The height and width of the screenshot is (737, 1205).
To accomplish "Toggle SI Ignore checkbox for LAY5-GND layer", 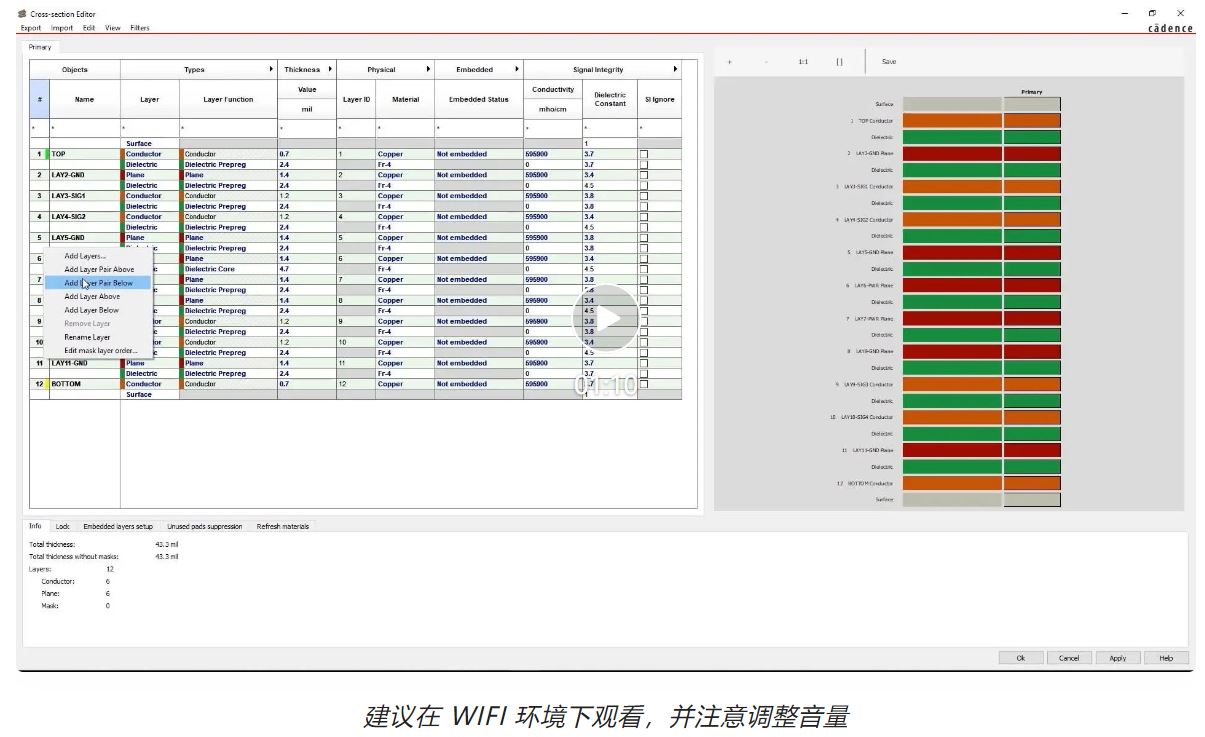I will pos(643,238).
